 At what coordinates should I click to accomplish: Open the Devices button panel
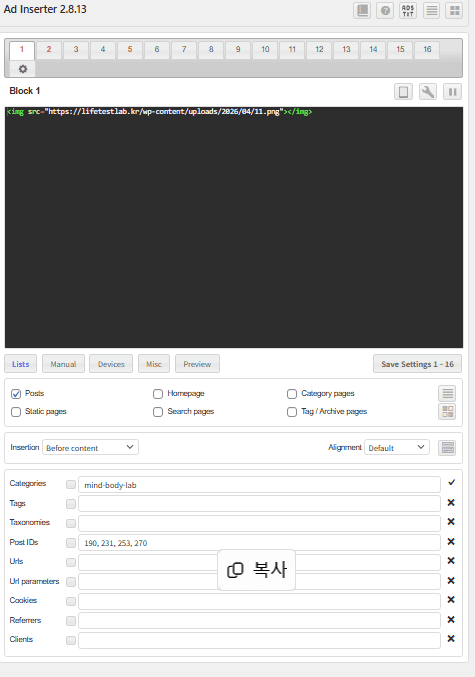pyautogui.click(x=111, y=364)
